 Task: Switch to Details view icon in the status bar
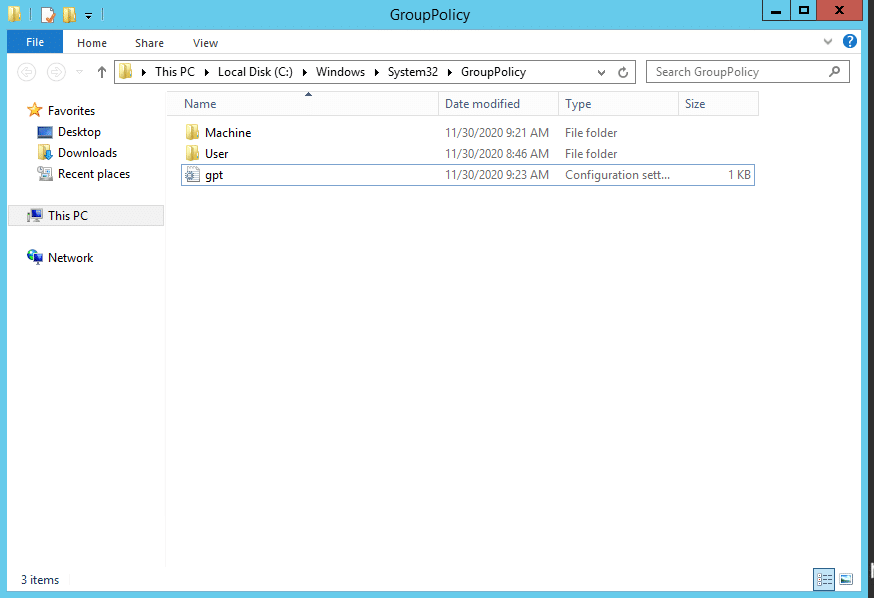824,580
